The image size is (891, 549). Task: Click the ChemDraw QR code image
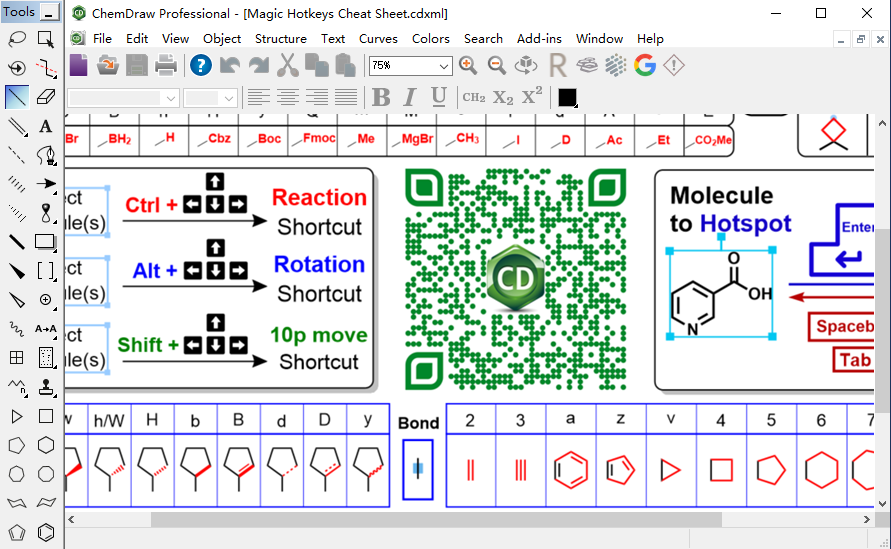click(x=515, y=279)
